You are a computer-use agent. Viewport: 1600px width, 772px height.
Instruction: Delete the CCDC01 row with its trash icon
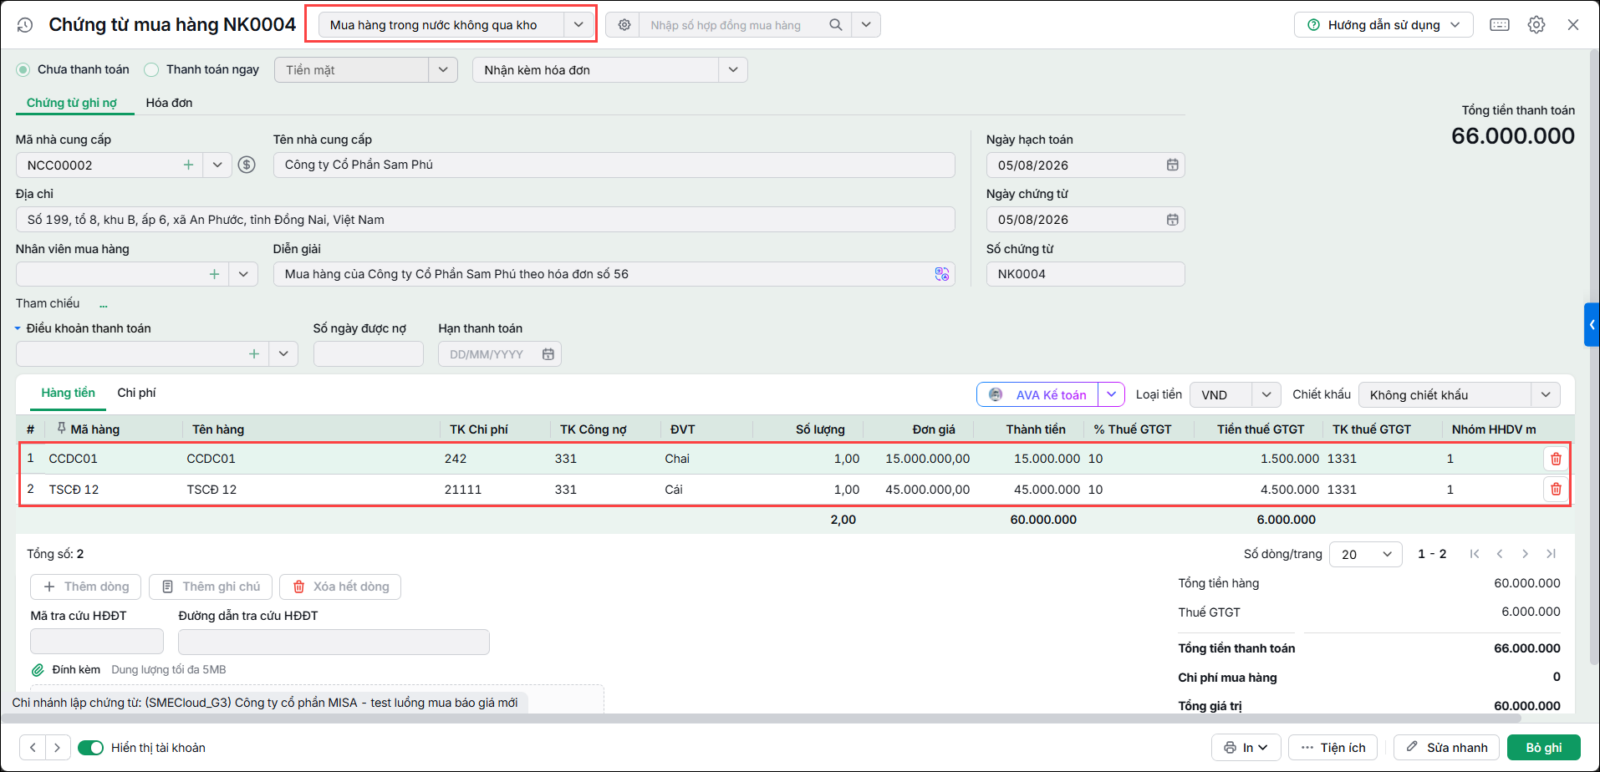[1556, 459]
